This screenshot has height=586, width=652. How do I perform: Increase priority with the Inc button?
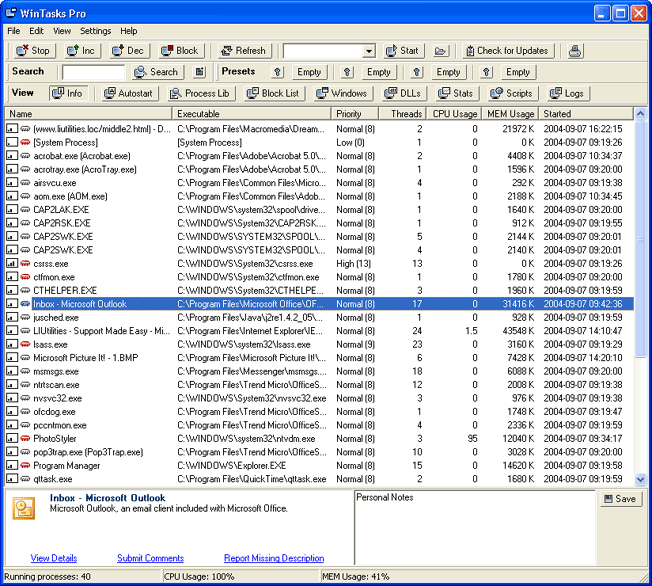tap(81, 51)
